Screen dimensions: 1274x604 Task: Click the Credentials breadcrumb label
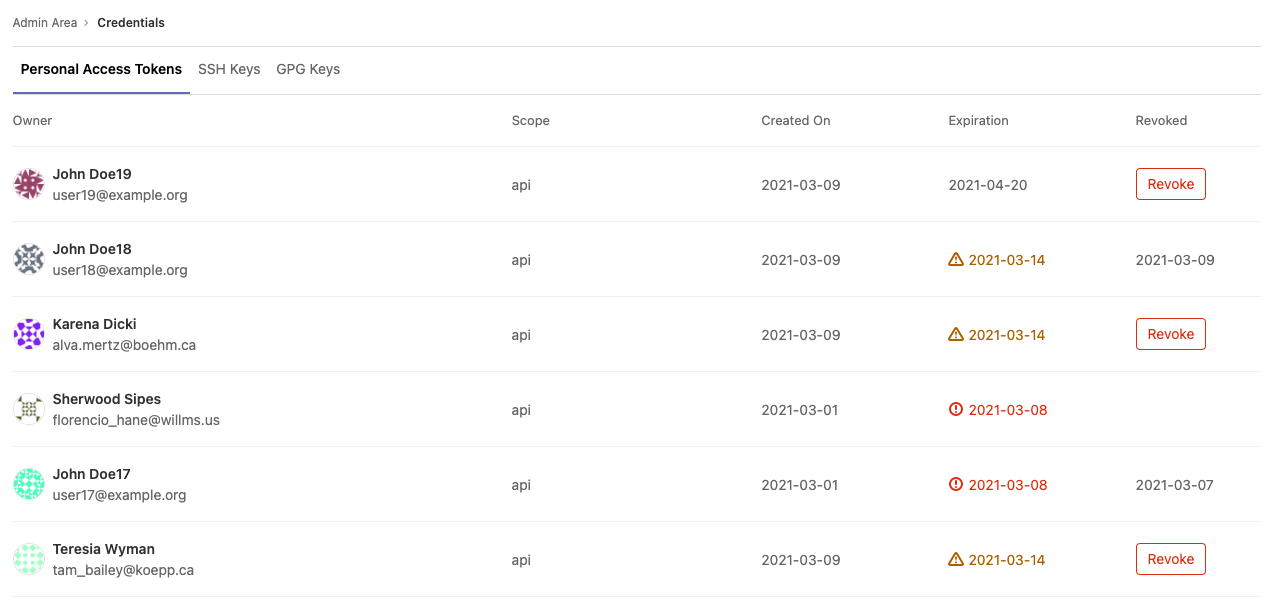coord(131,22)
